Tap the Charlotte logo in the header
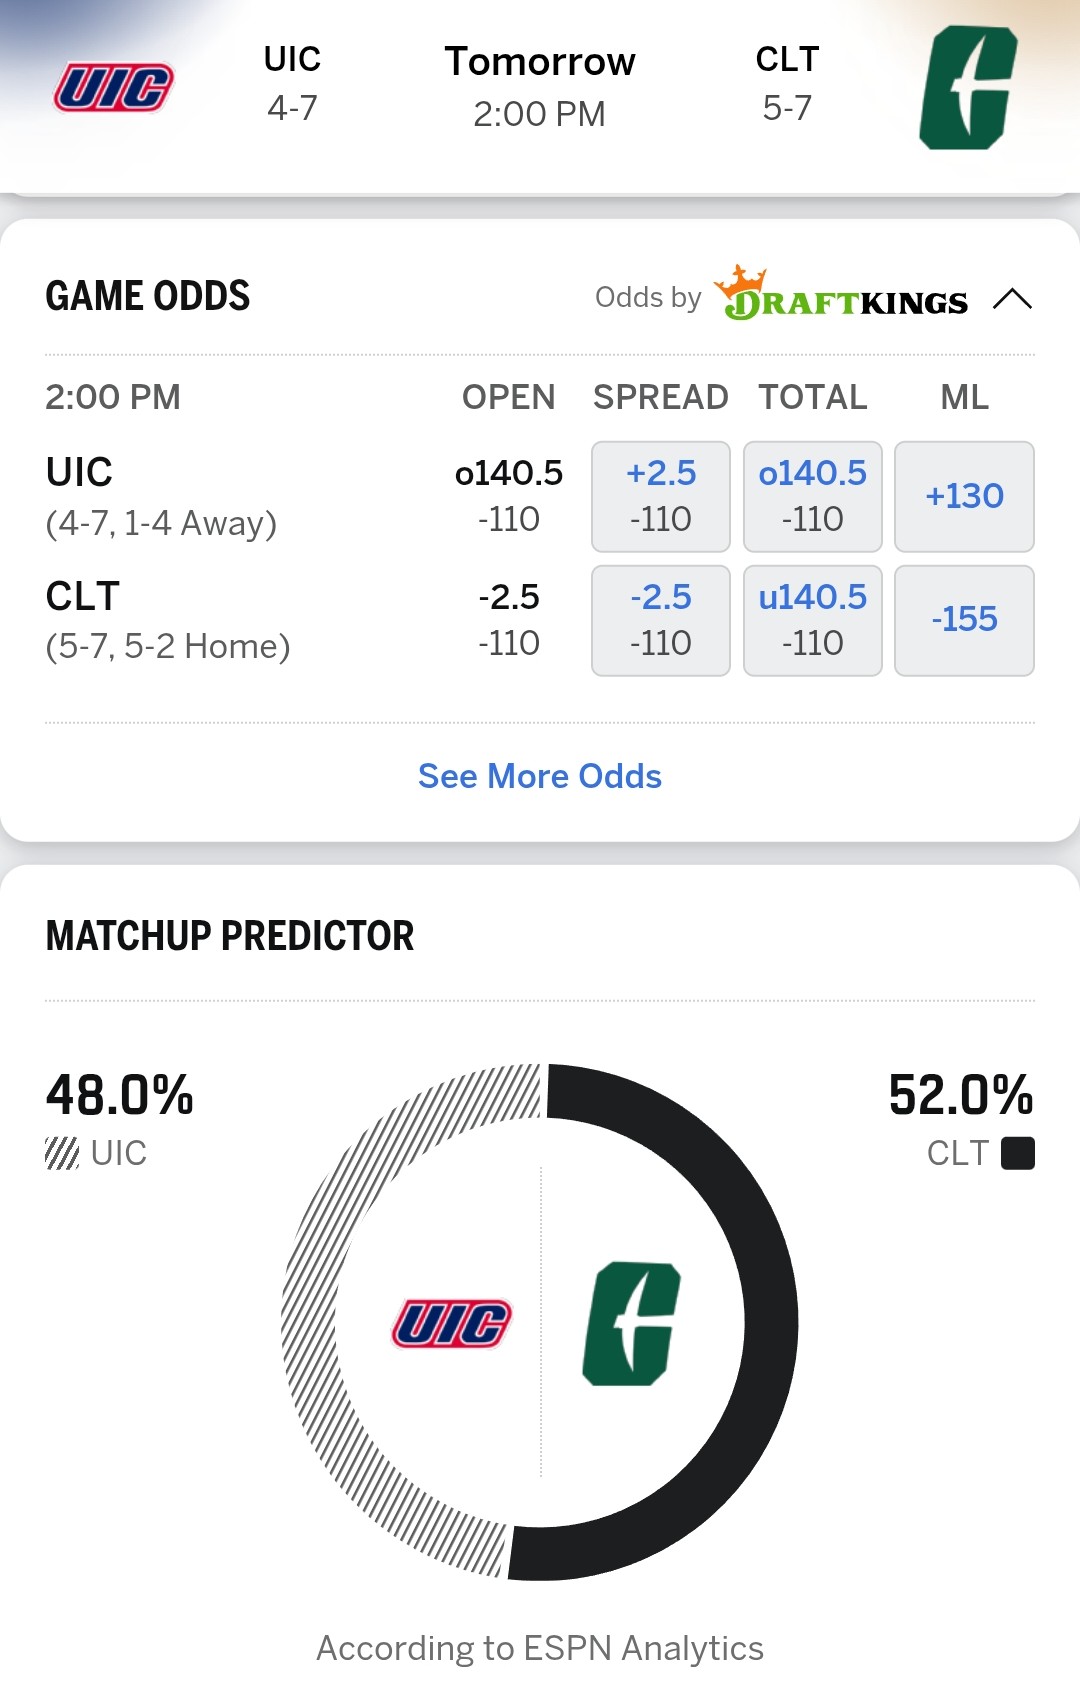 click(x=967, y=88)
